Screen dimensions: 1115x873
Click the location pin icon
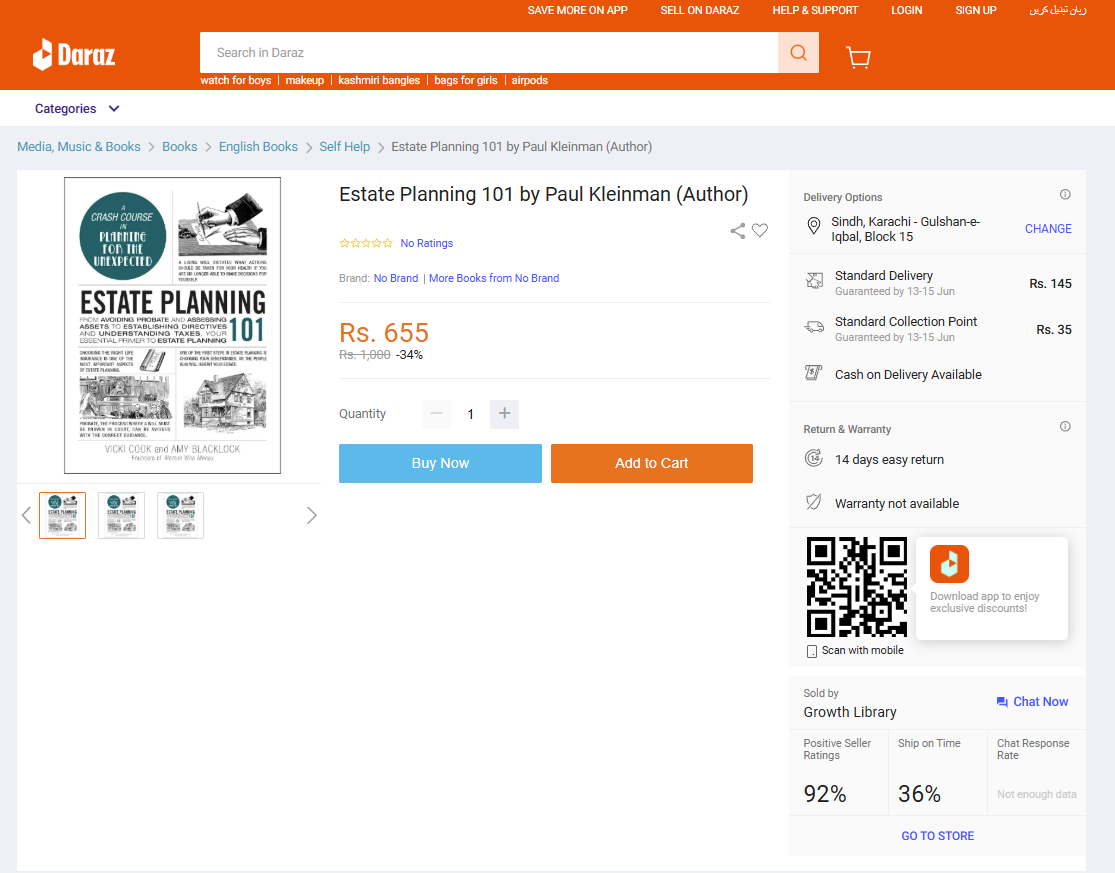pyautogui.click(x=813, y=226)
